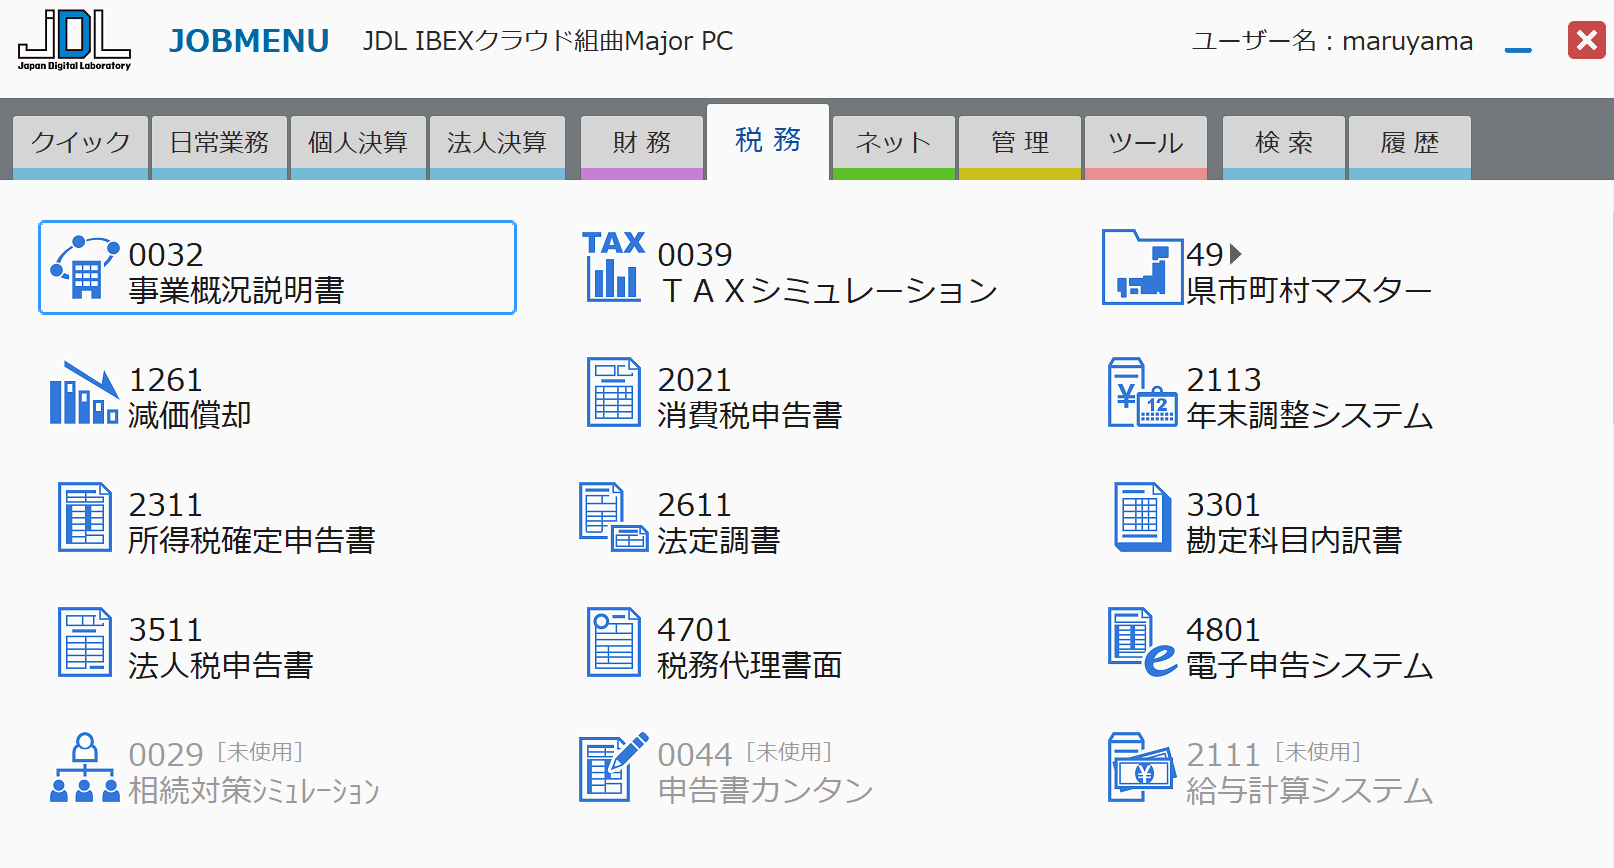Click the 減価償却 declining bar chart icon

(x=85, y=393)
